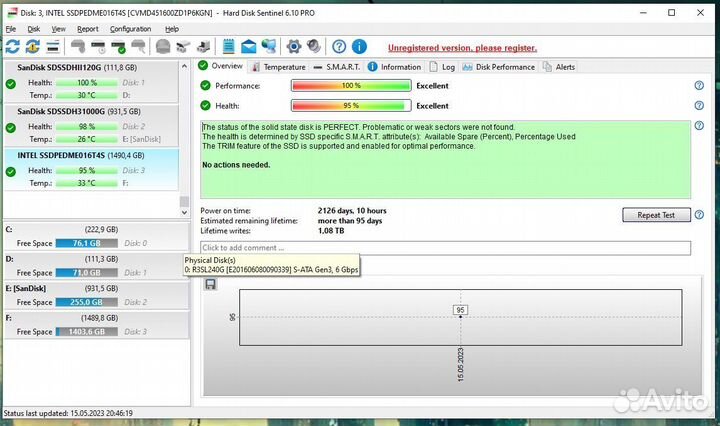This screenshot has width=720, height=426.
Task: Click the 95 data point on health graph
Action: click(x=461, y=317)
